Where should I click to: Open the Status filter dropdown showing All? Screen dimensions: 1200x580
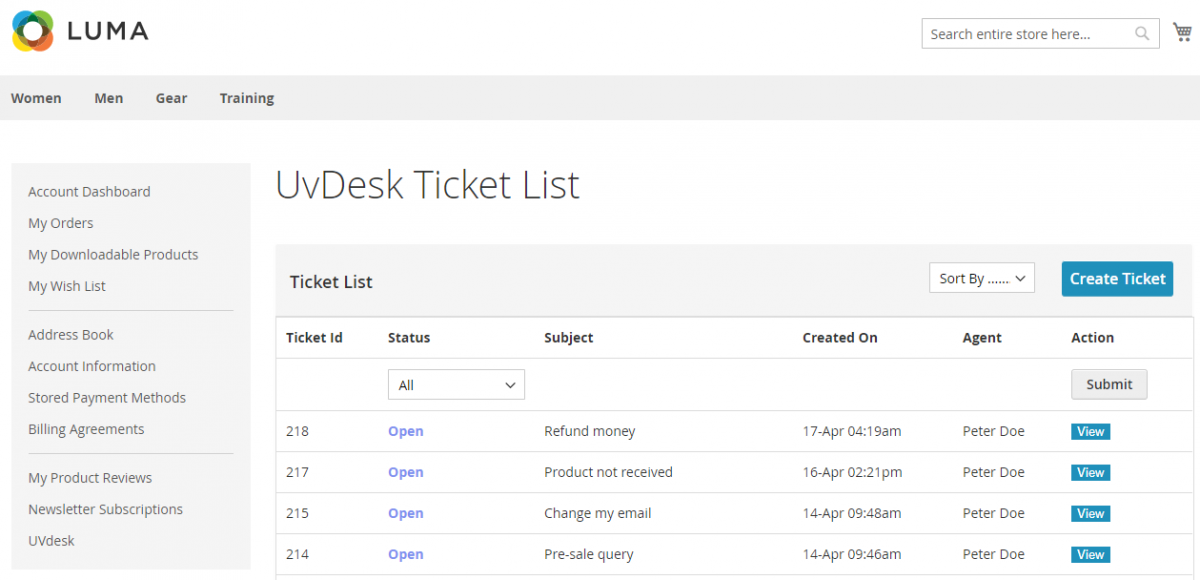click(x=455, y=384)
